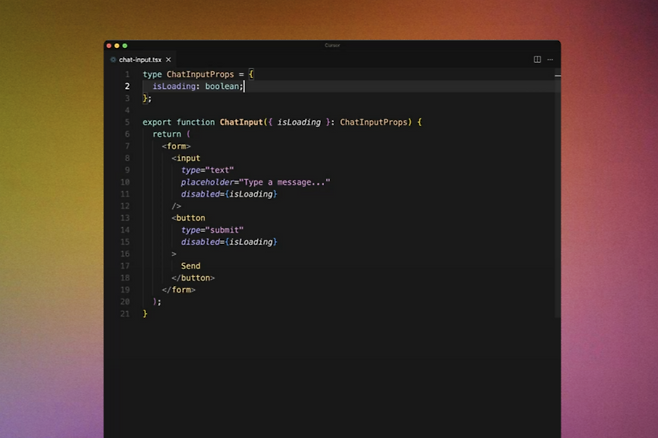This screenshot has height=438, width=658.
Task: Click line number 13 in the gutter
Action: tap(125, 217)
